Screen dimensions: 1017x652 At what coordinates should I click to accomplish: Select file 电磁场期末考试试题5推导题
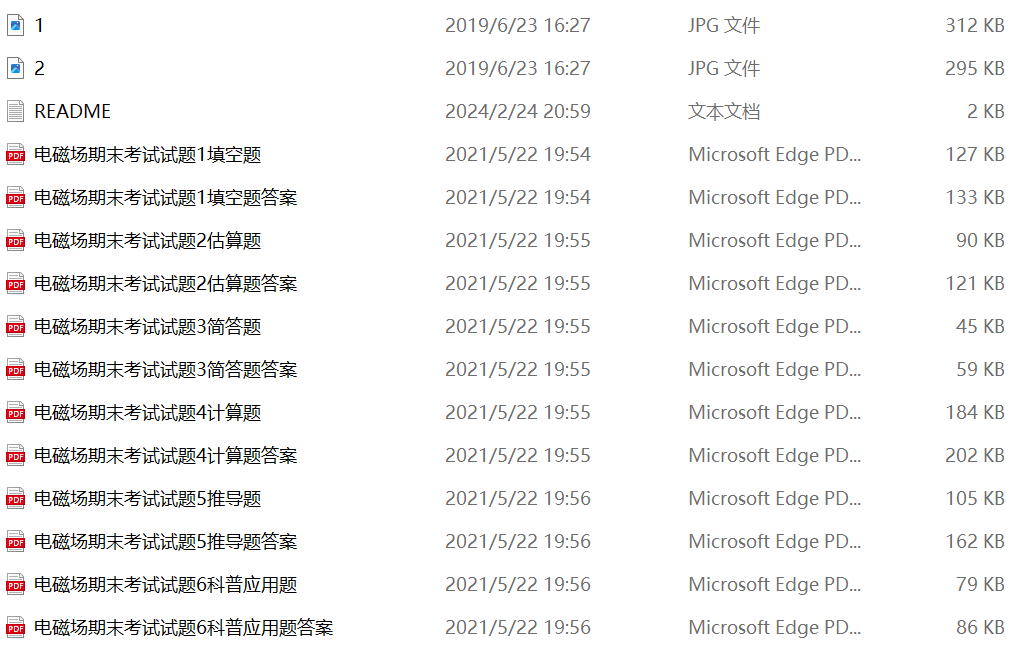pos(147,498)
